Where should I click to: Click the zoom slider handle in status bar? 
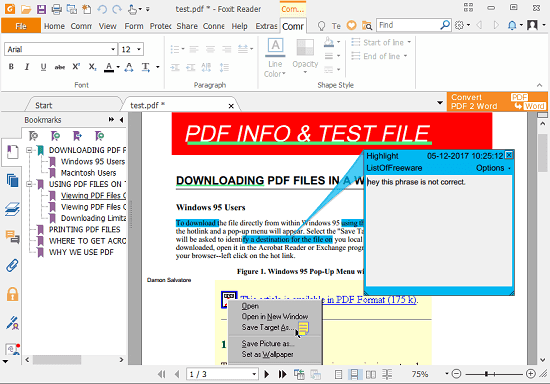tap(487, 374)
